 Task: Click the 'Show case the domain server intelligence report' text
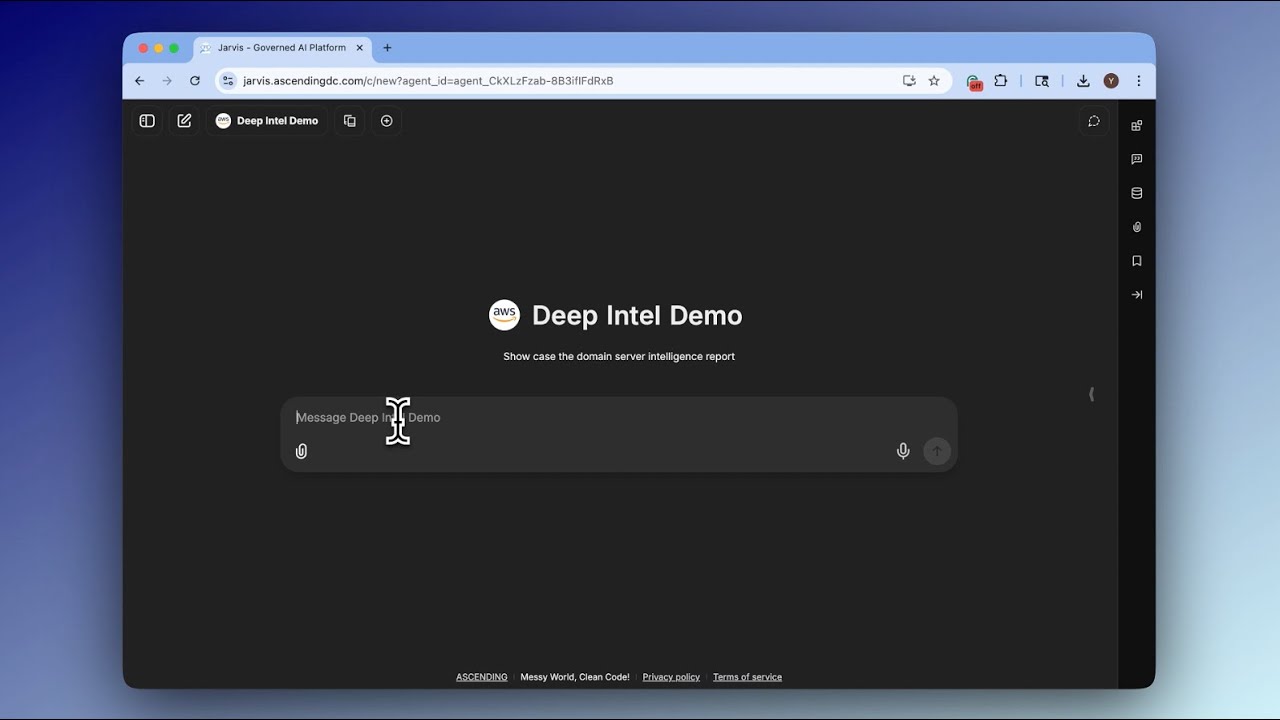point(619,356)
